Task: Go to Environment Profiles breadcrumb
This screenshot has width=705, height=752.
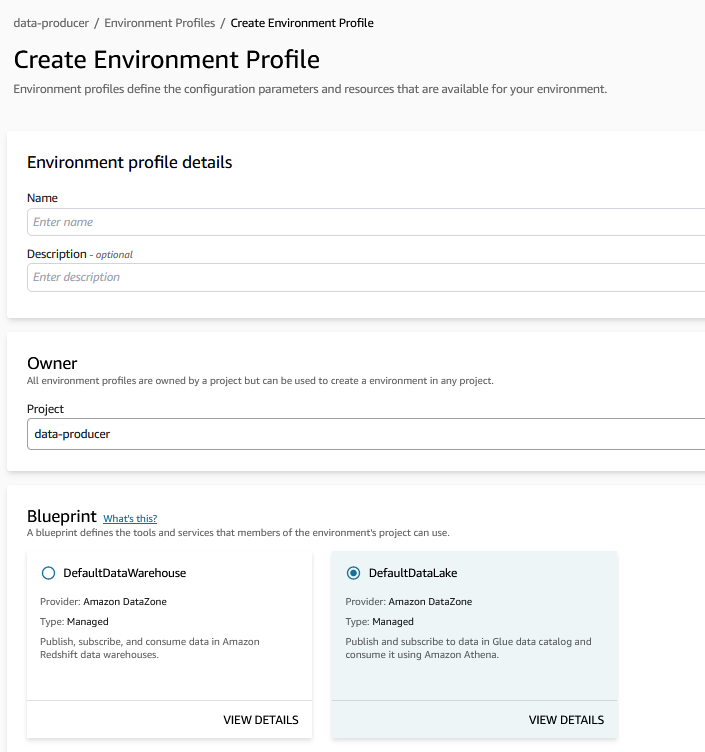Action: point(159,22)
